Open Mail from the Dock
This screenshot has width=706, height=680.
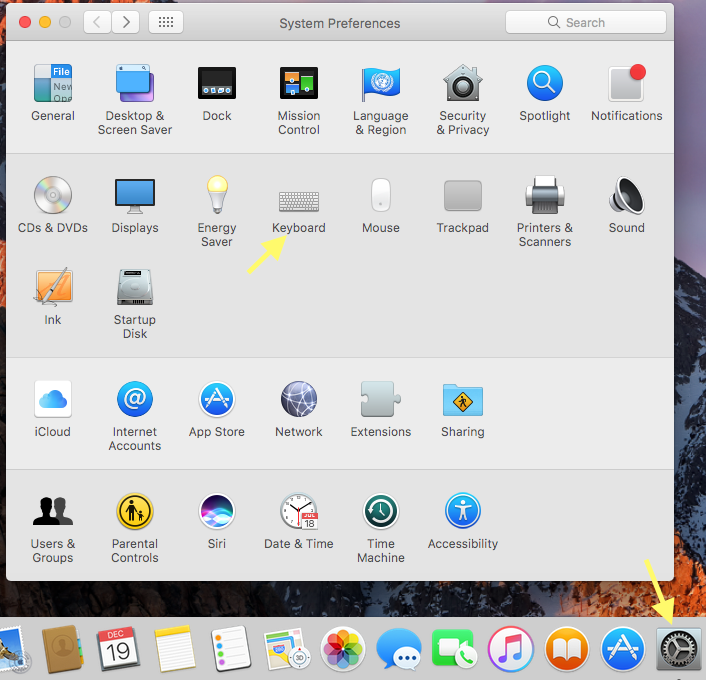click(13, 649)
